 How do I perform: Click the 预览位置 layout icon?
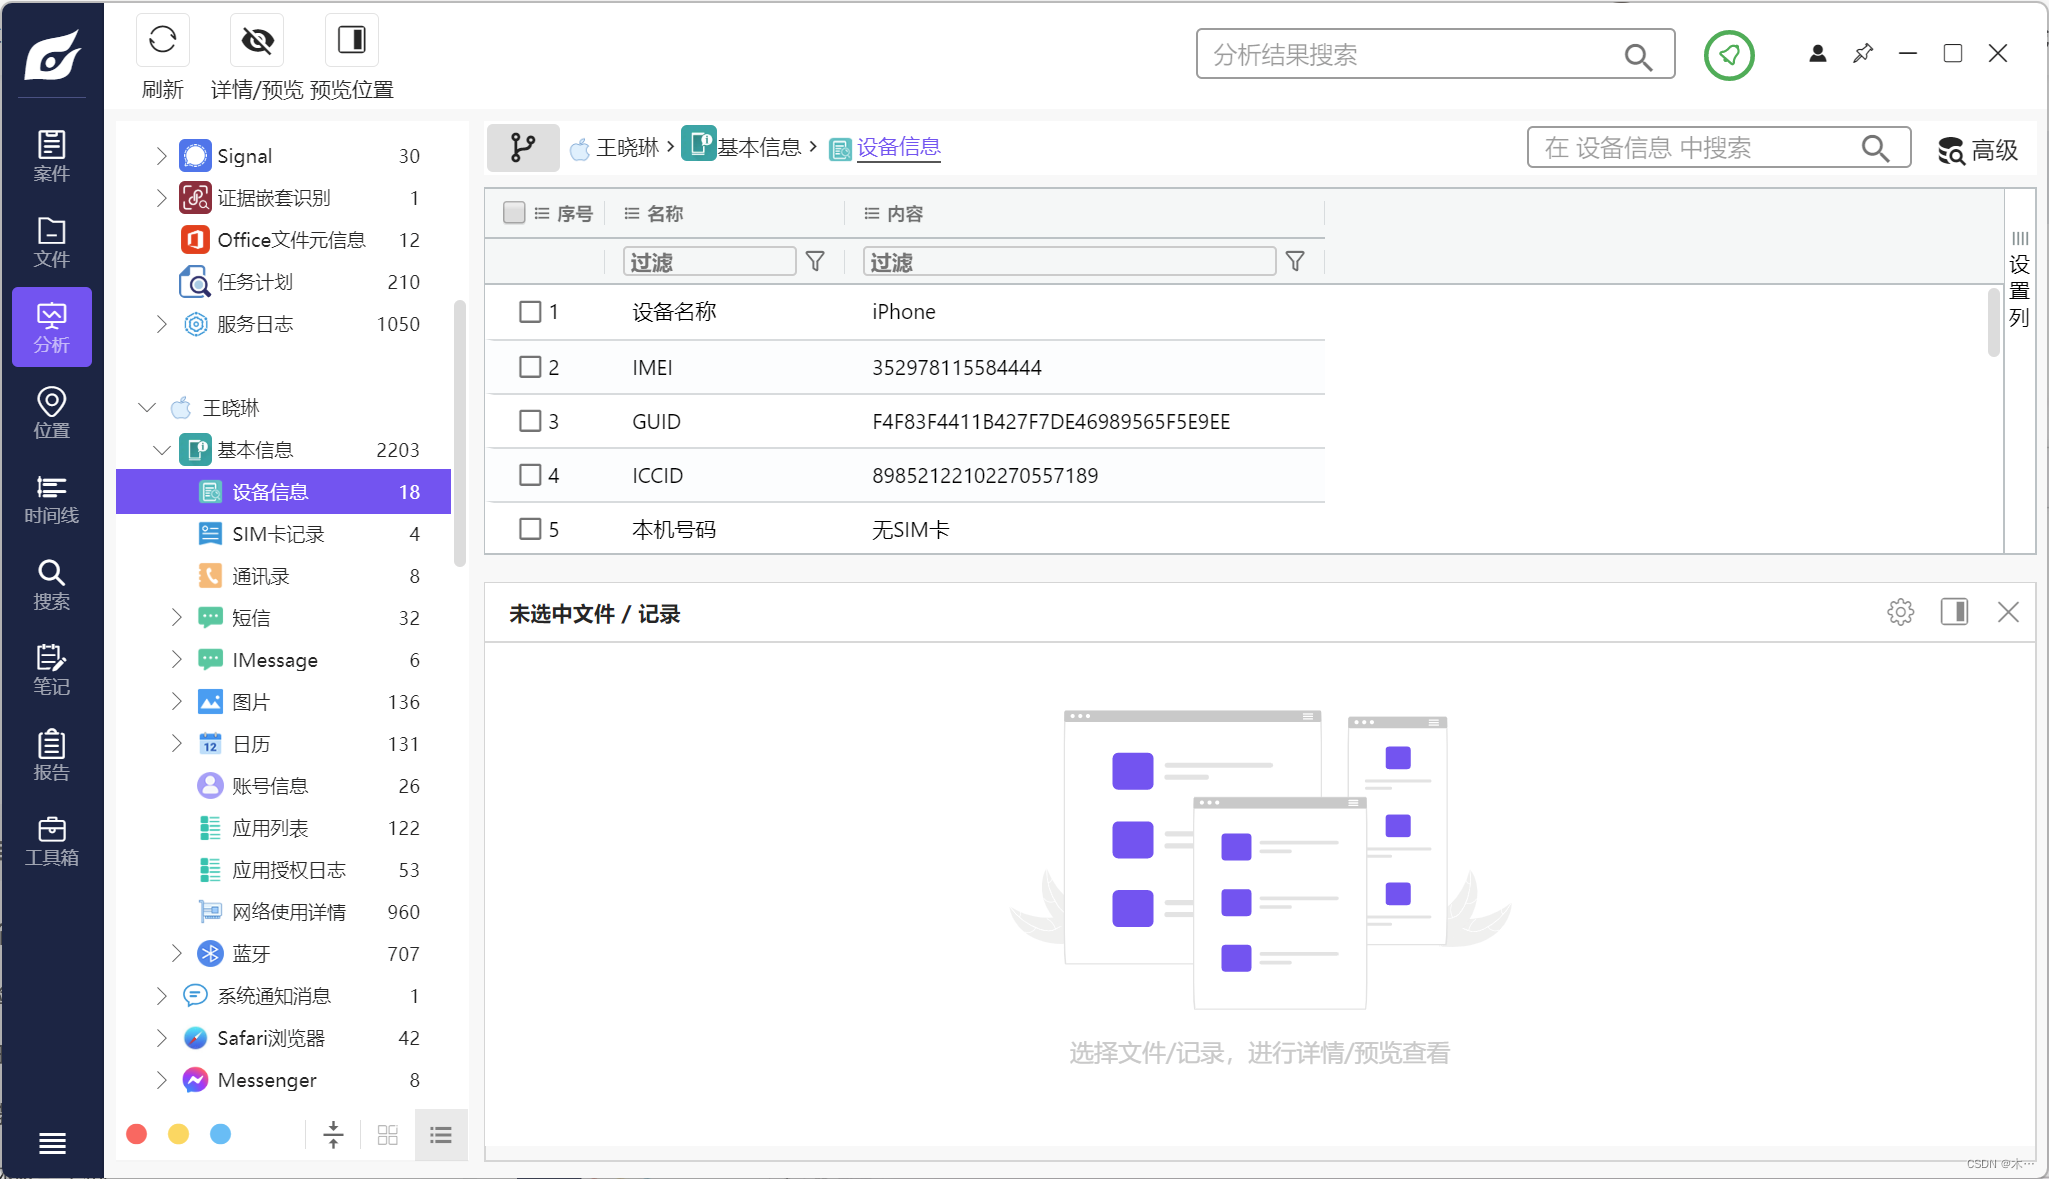[351, 40]
